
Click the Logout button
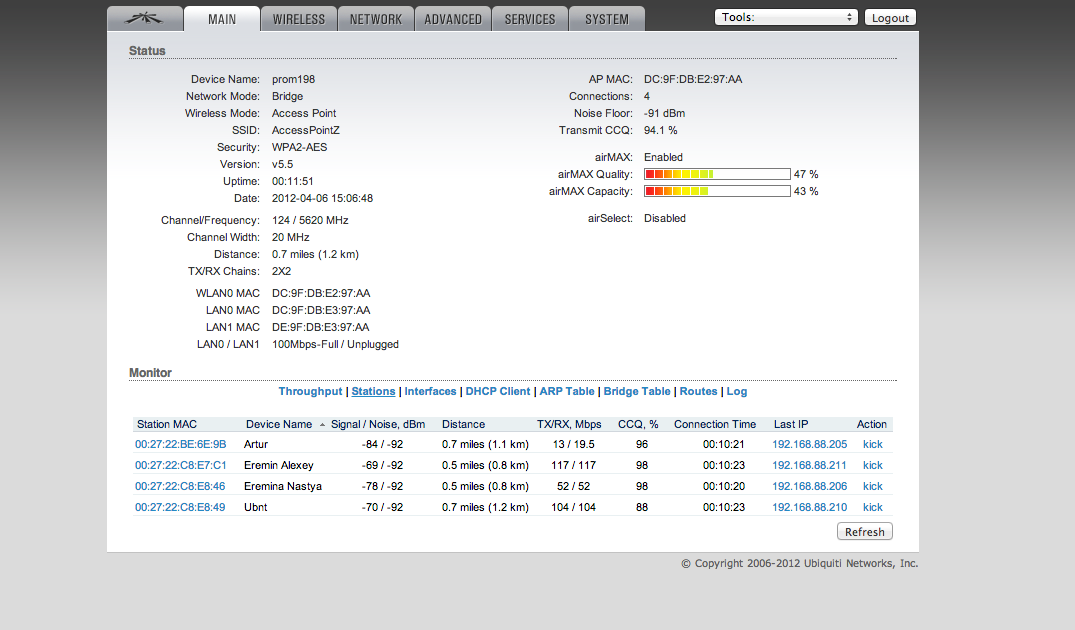tap(890, 18)
